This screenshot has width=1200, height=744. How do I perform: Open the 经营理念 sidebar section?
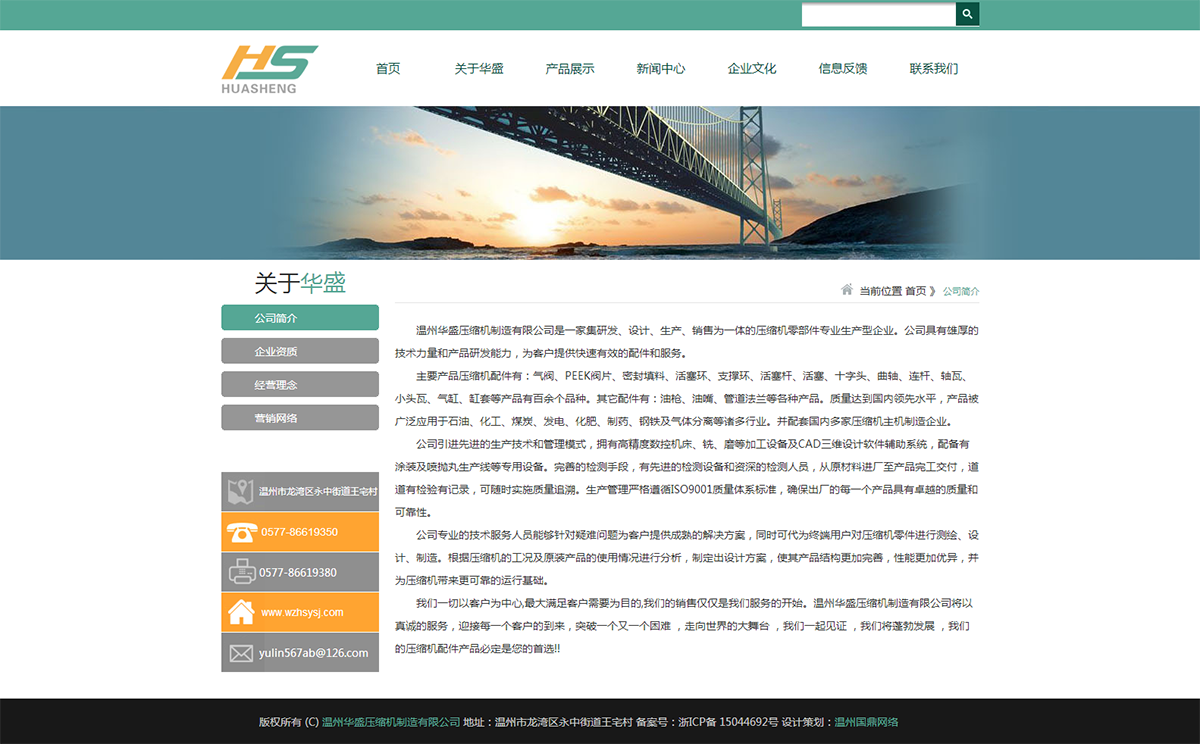299,384
